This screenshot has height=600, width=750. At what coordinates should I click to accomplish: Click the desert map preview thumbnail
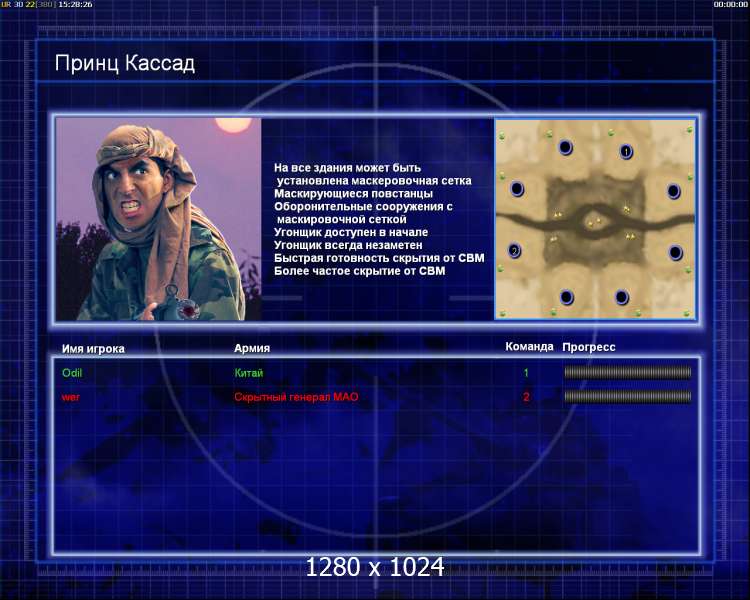(x=595, y=219)
